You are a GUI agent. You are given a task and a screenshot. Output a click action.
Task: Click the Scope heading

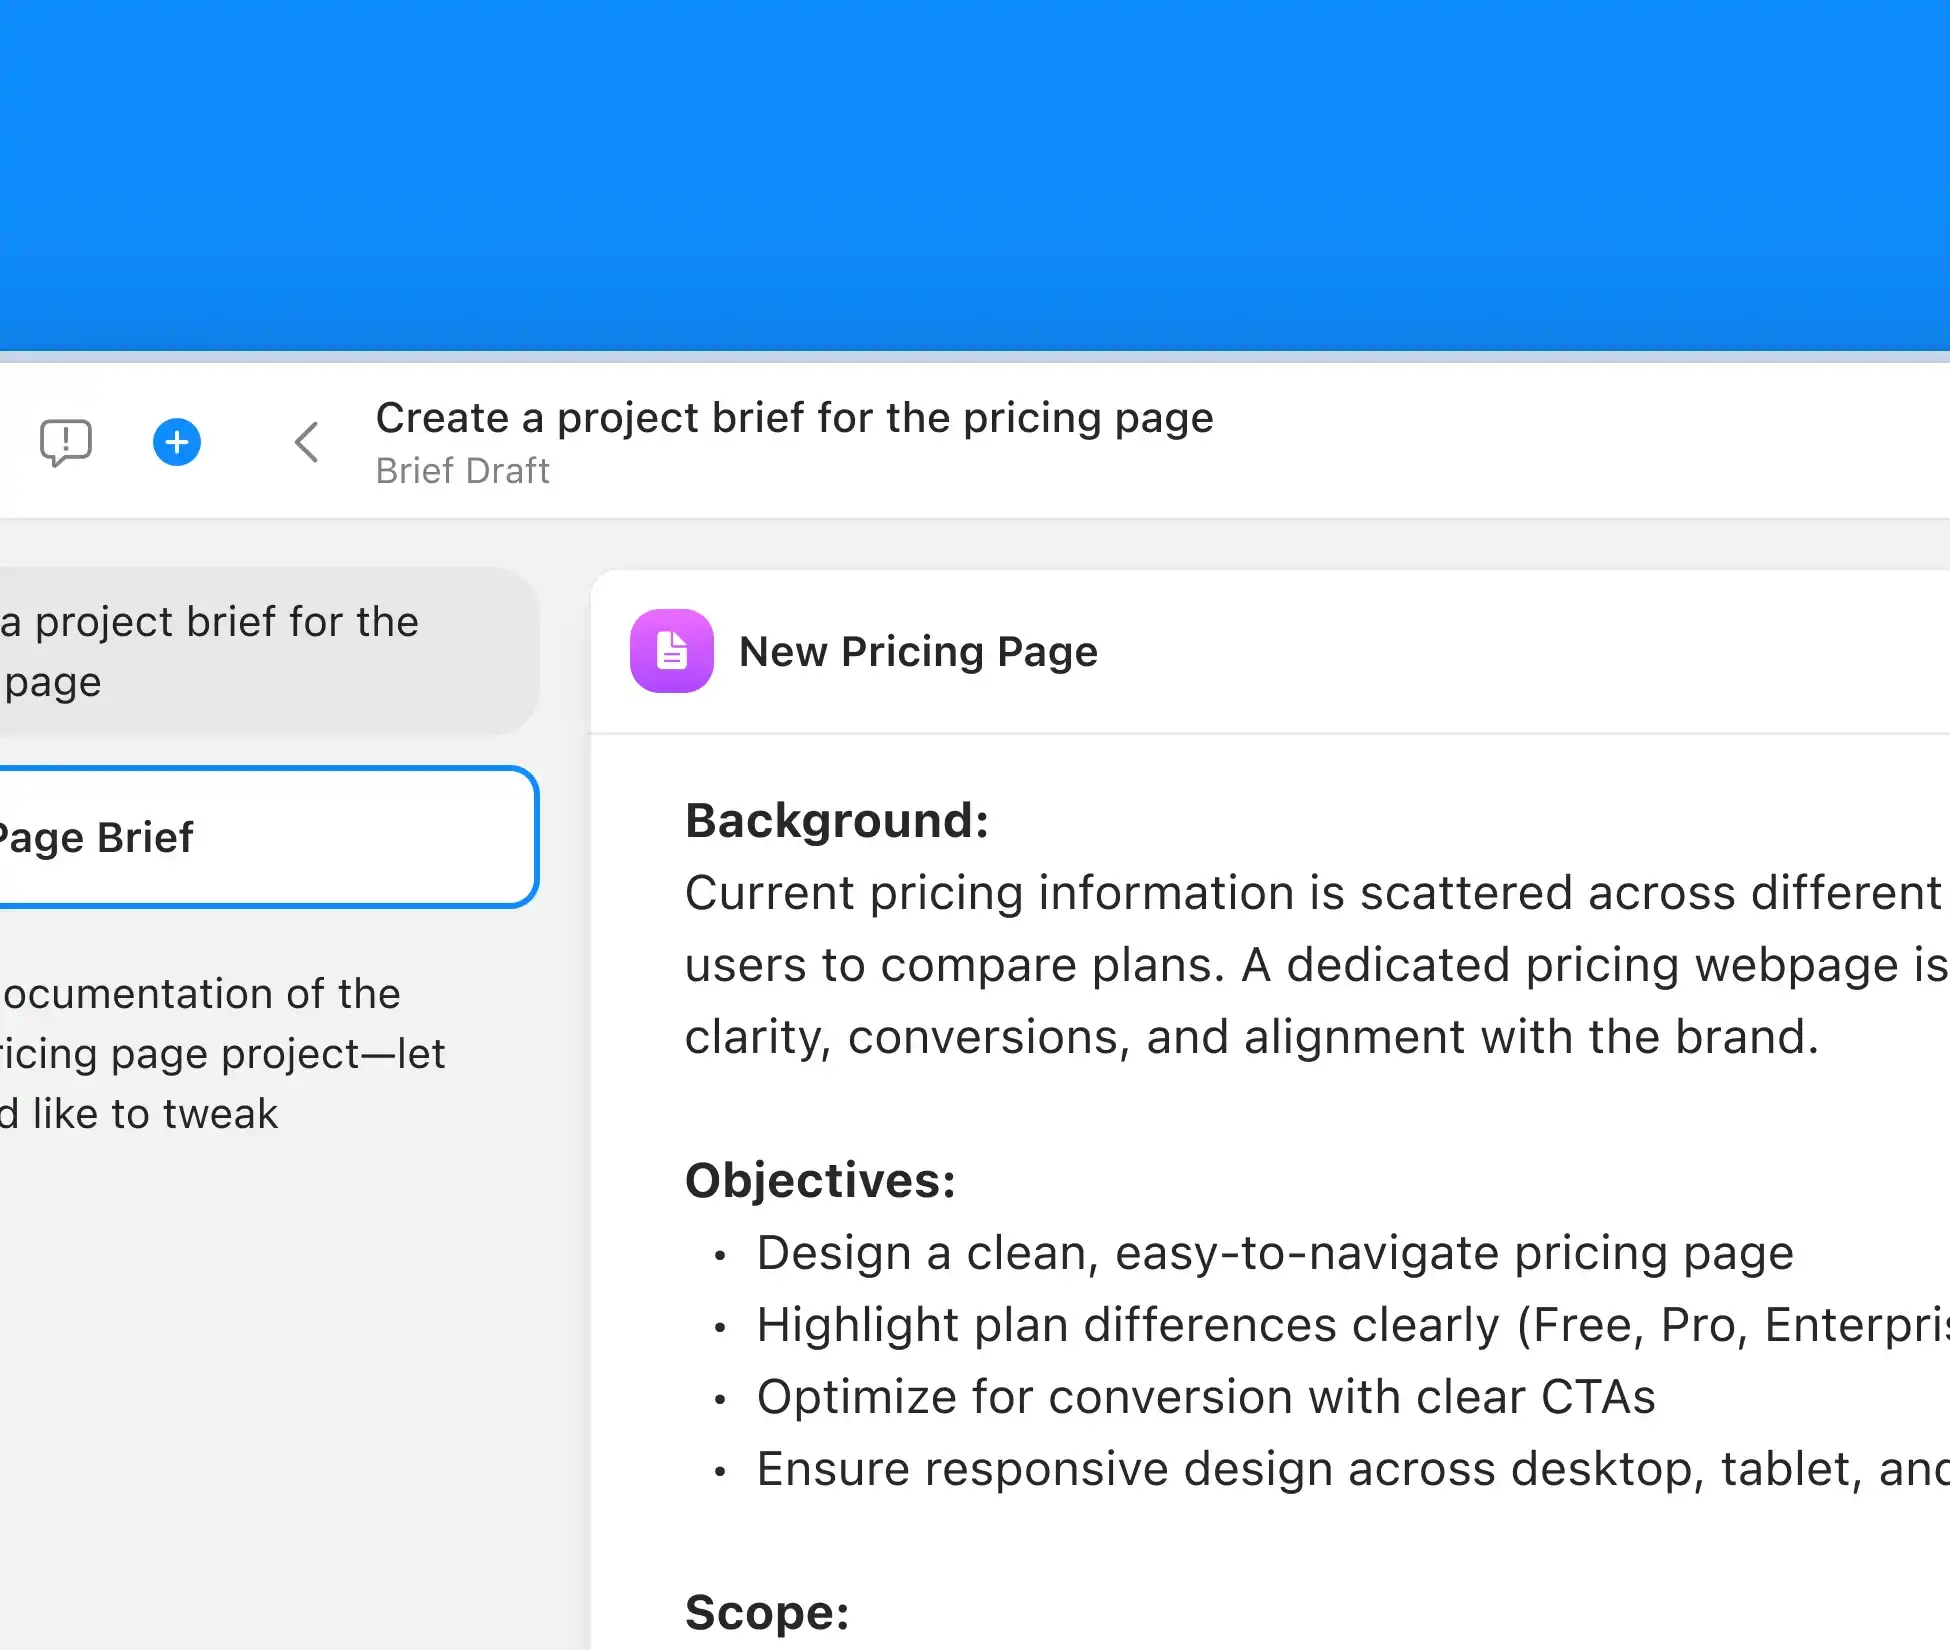click(767, 1613)
